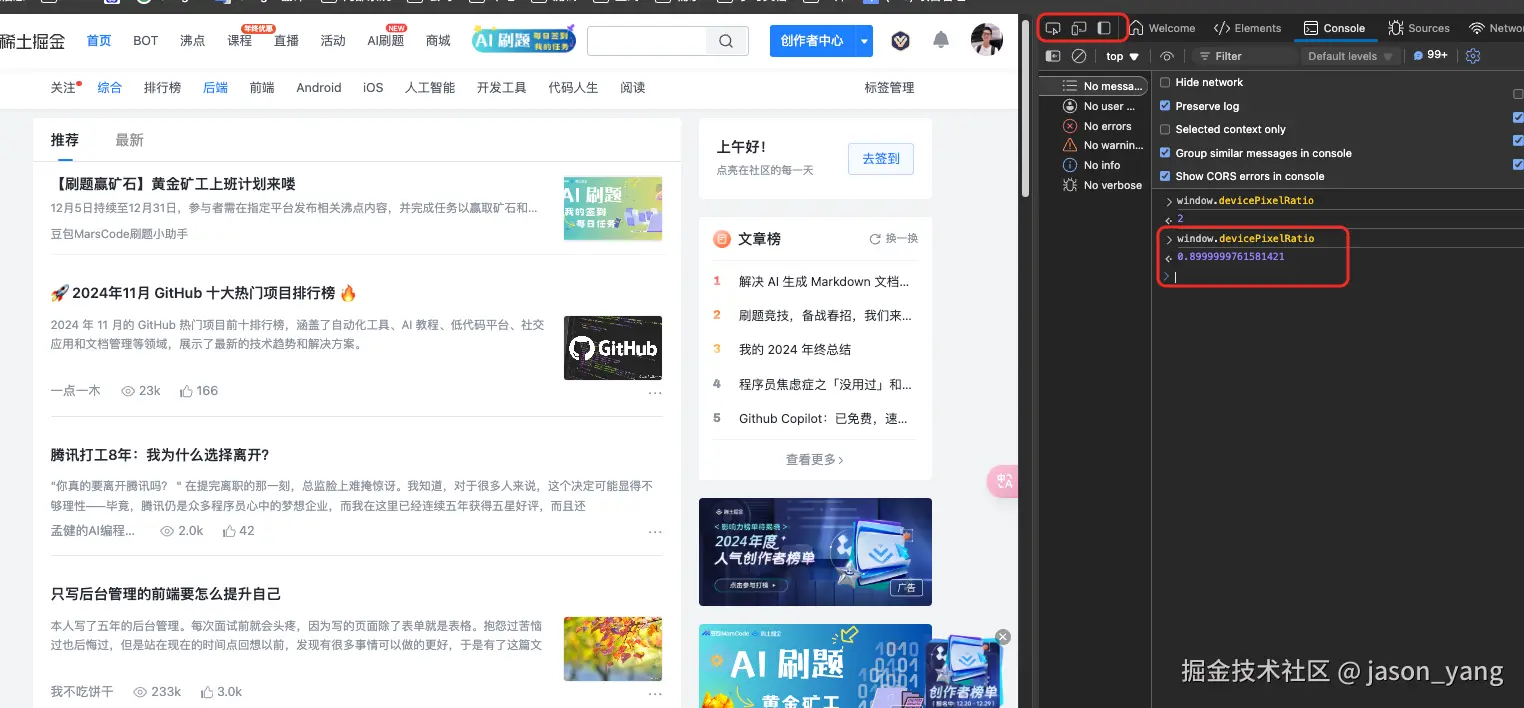Expand the 创作者中心 dropdown arrow
The image size is (1524, 708).
(x=864, y=41)
